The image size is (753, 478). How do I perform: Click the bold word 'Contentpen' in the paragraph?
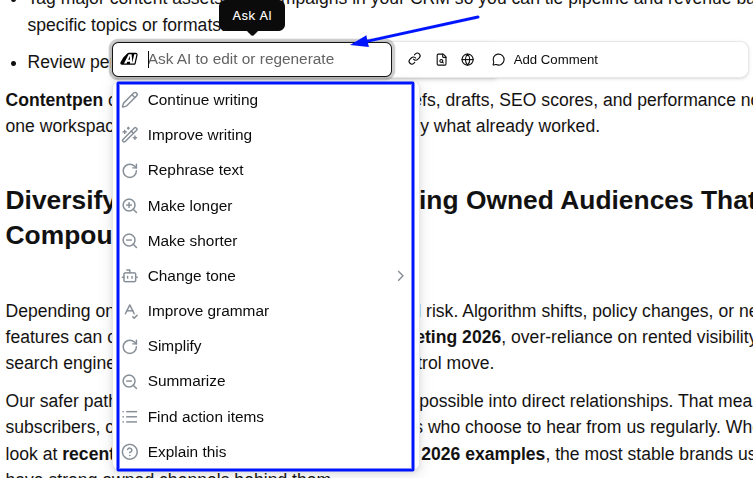(x=54, y=100)
